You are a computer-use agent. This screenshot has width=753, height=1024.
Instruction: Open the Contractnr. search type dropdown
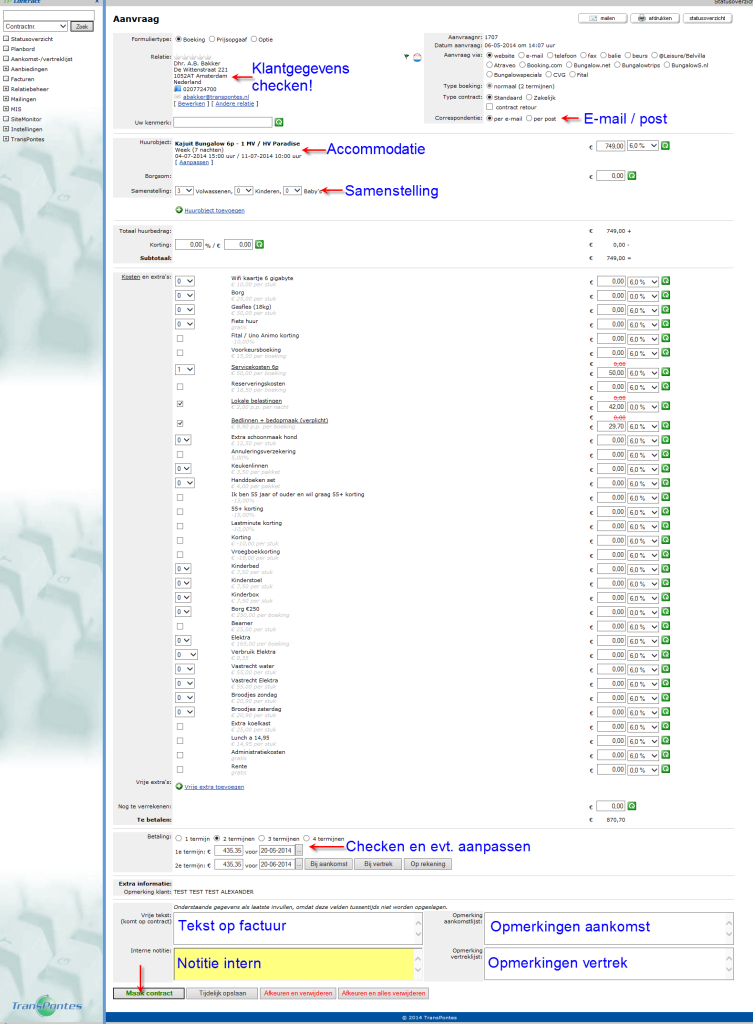(36, 26)
